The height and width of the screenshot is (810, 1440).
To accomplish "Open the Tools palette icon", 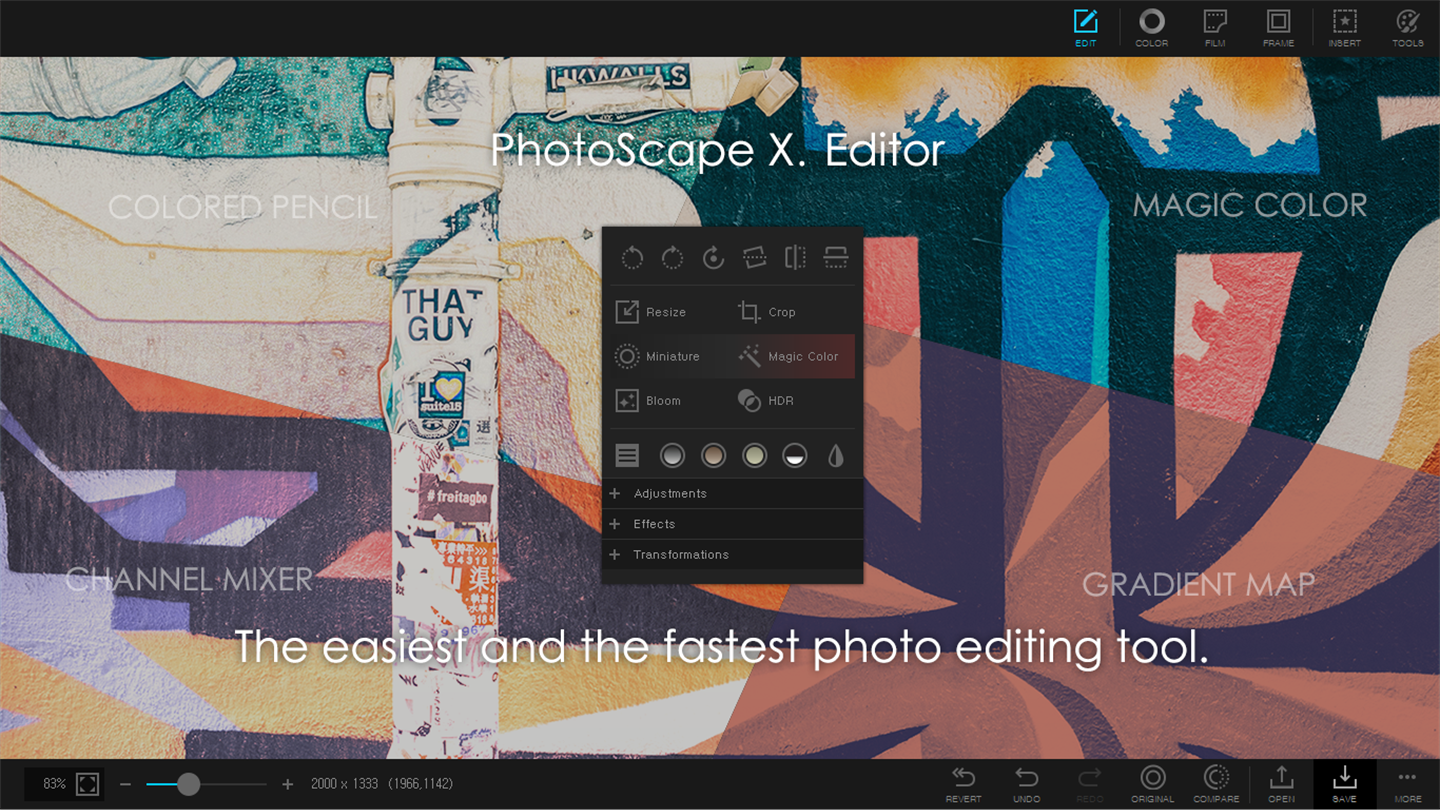I will pyautogui.click(x=1407, y=28).
